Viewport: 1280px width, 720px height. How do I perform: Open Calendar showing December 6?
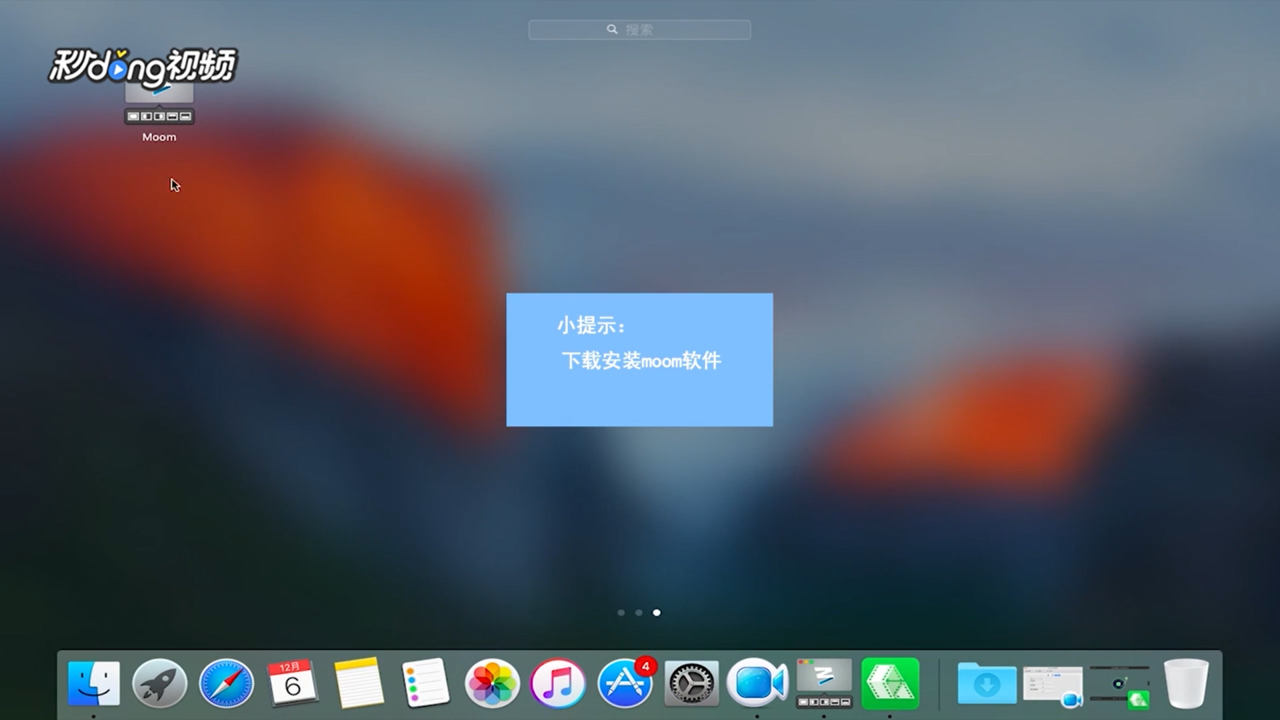(x=292, y=684)
